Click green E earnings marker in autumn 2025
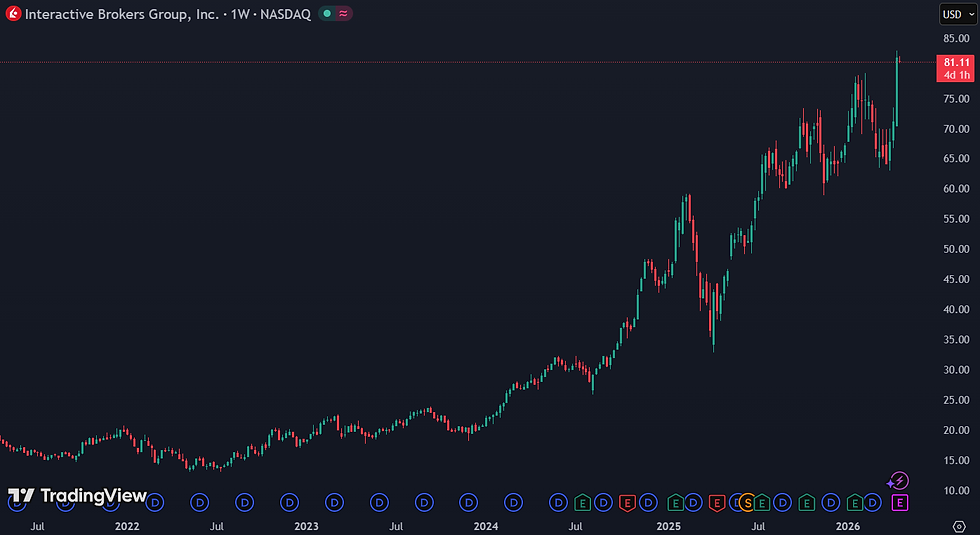Viewport: 980px width, 535px height. click(x=807, y=502)
